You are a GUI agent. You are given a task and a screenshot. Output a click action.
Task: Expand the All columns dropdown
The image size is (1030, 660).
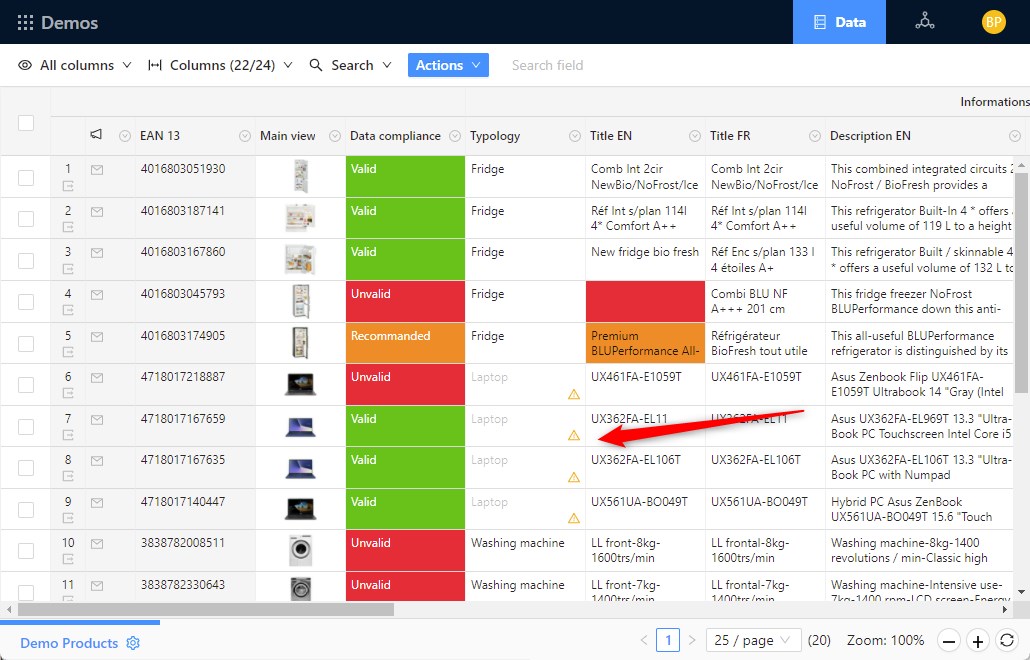(x=75, y=65)
